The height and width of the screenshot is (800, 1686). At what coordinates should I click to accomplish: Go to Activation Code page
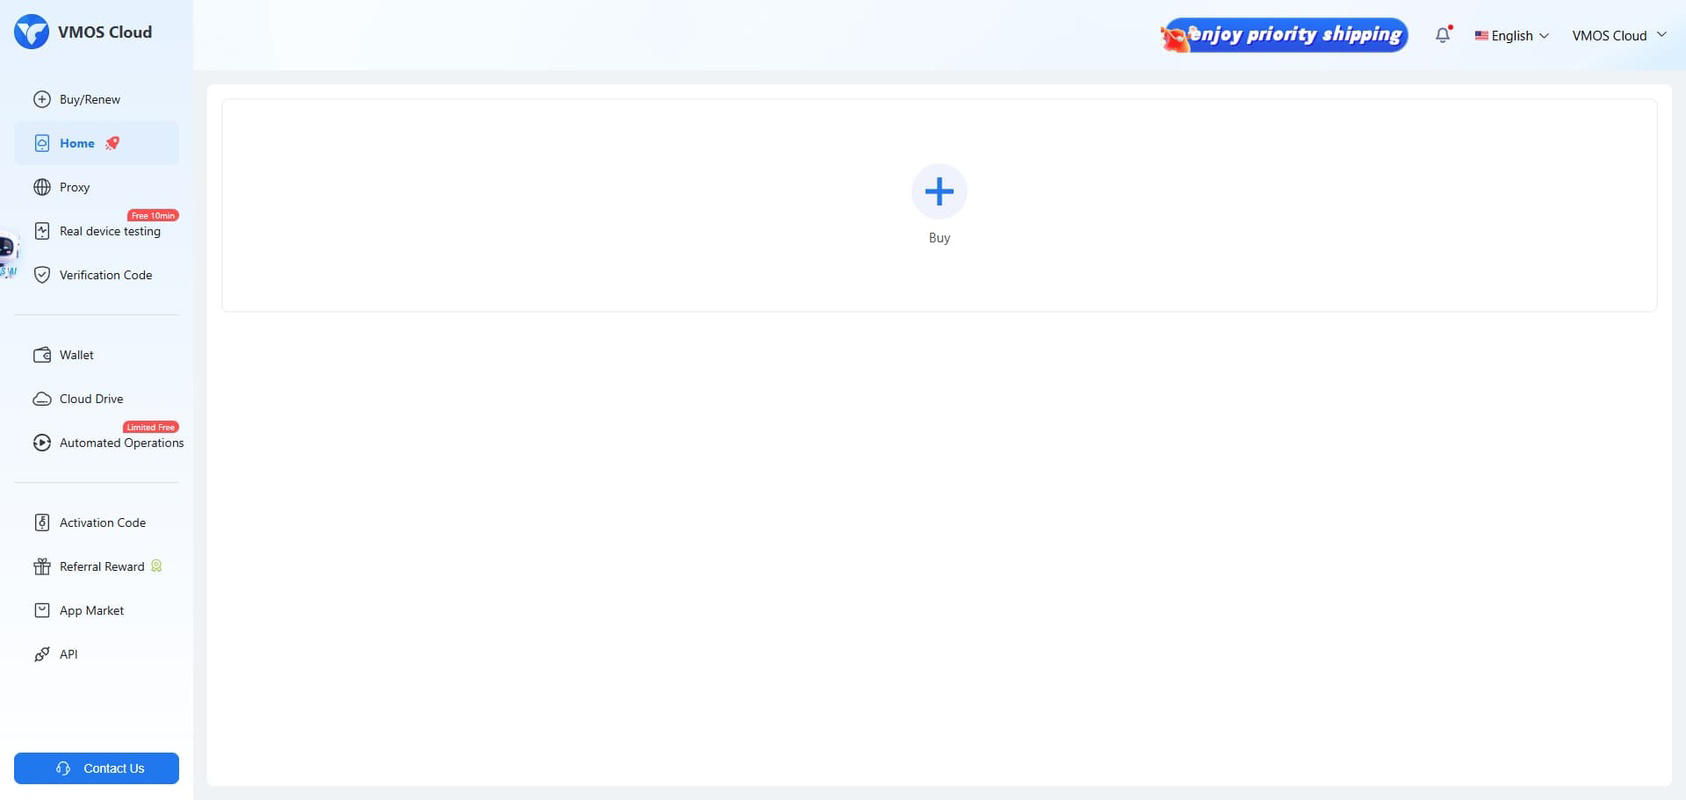[97, 523]
